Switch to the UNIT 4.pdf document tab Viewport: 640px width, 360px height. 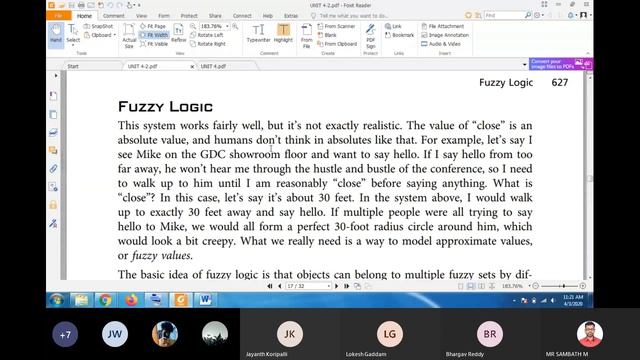pos(226,66)
